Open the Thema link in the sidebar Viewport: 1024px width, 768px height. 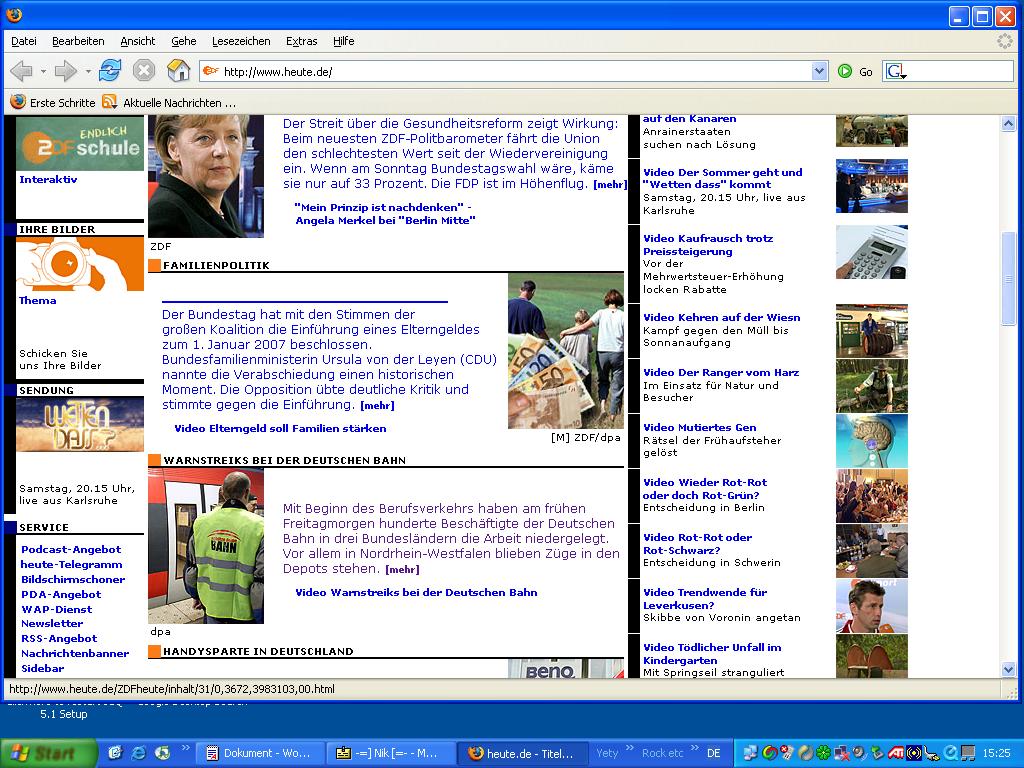pyautogui.click(x=37, y=300)
